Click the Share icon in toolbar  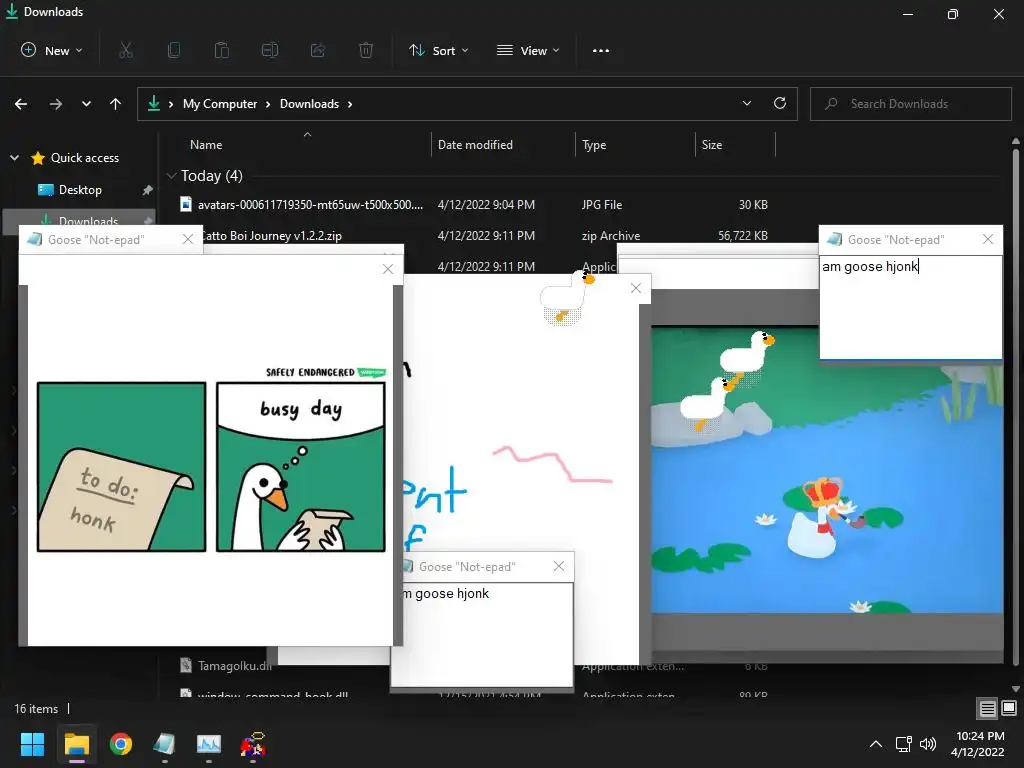pyautogui.click(x=318, y=50)
